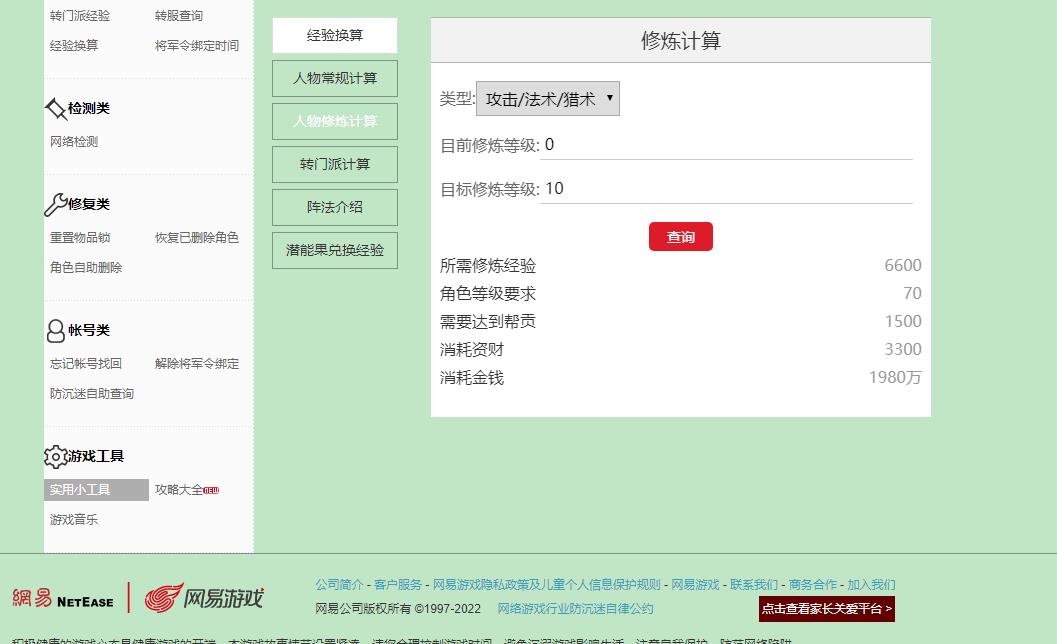The height and width of the screenshot is (644, 1057).
Task: Open the 联系我们 footer link
Action: pyautogui.click(x=754, y=585)
